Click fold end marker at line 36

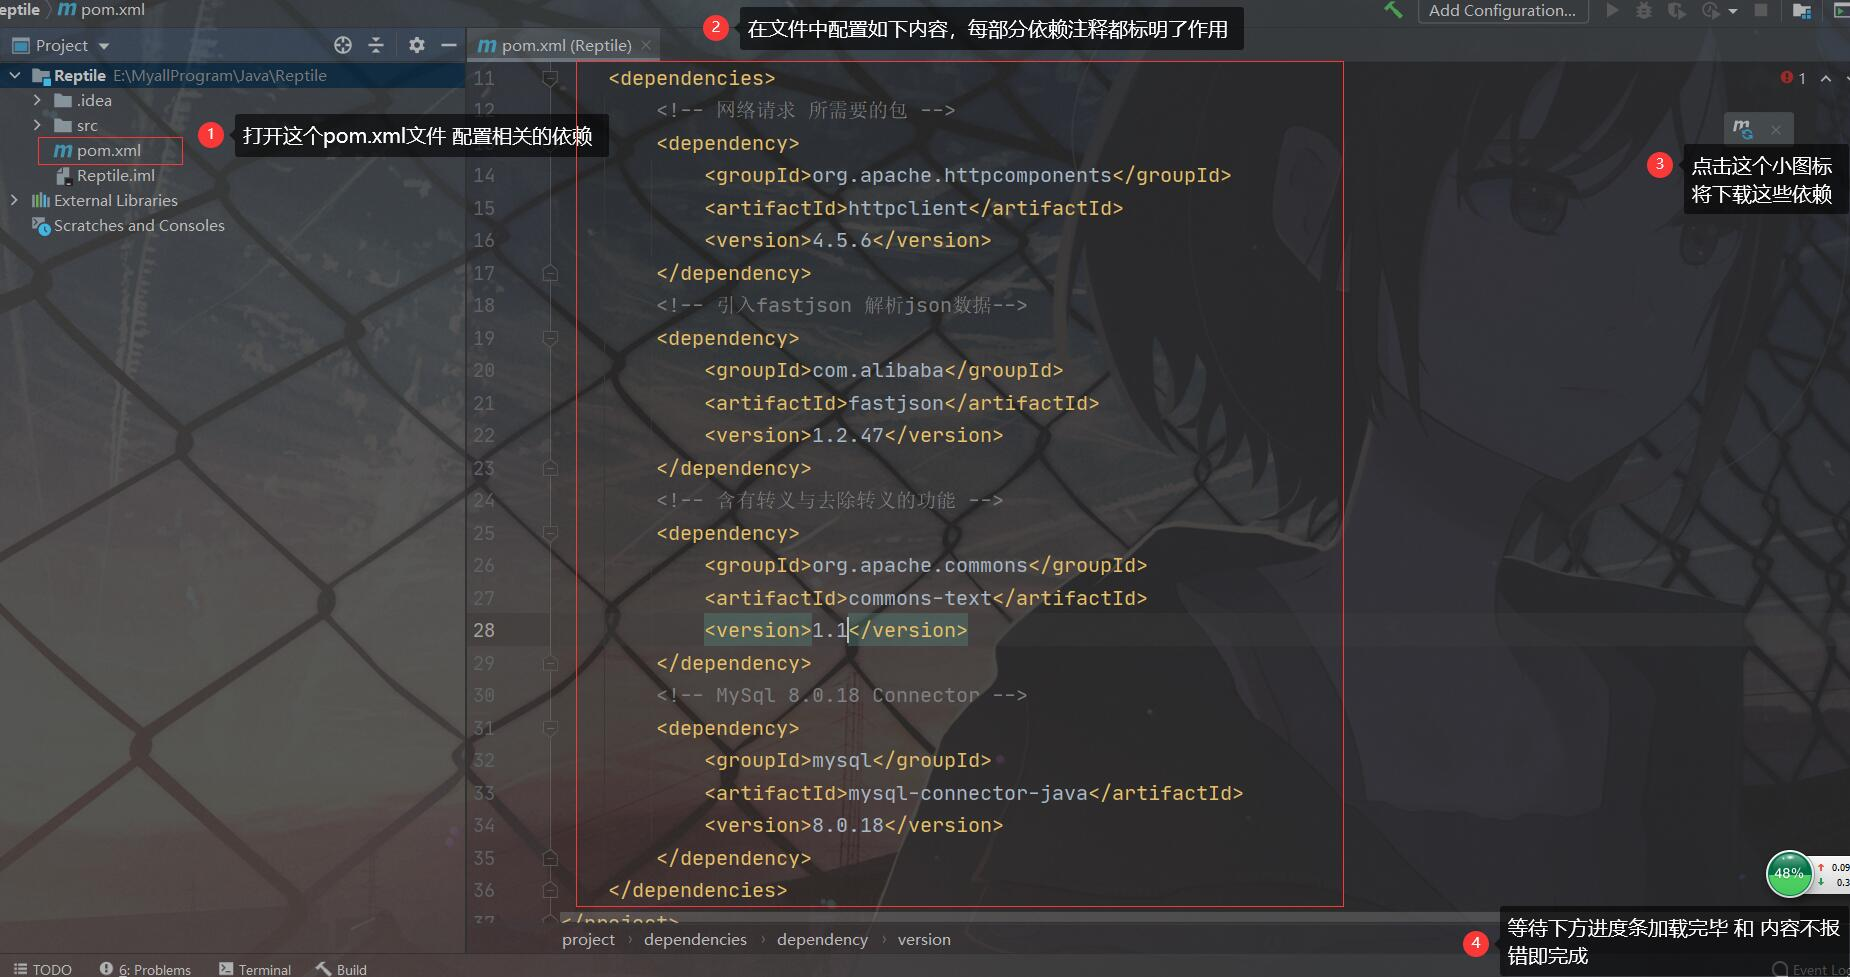(550, 890)
